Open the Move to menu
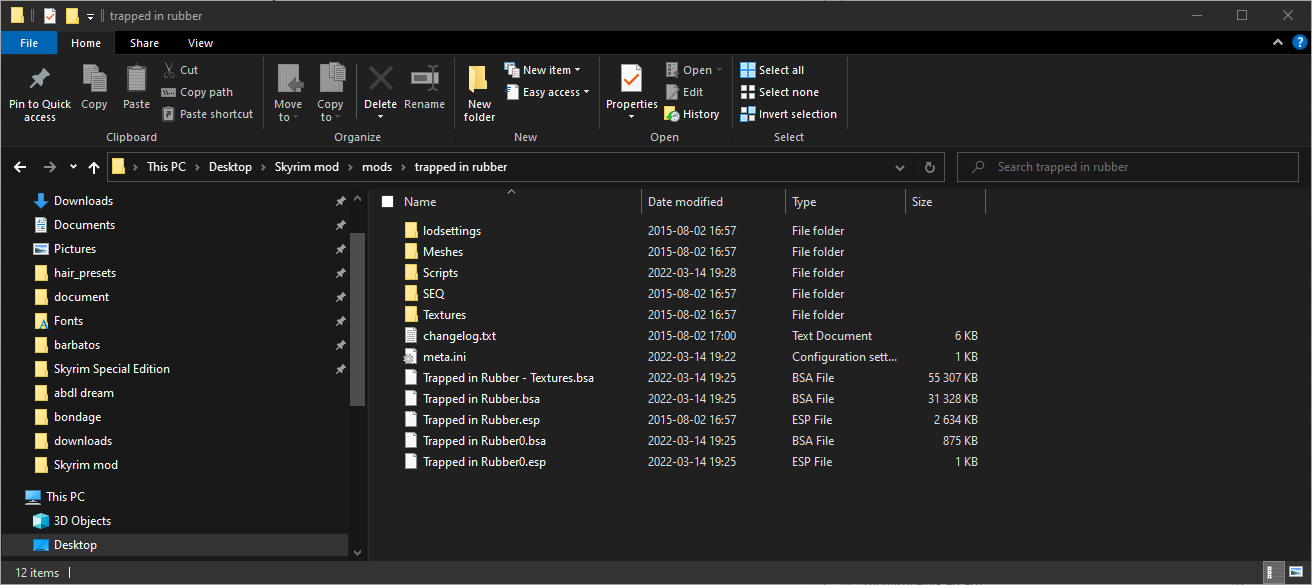The height and width of the screenshot is (585, 1312). point(288,94)
